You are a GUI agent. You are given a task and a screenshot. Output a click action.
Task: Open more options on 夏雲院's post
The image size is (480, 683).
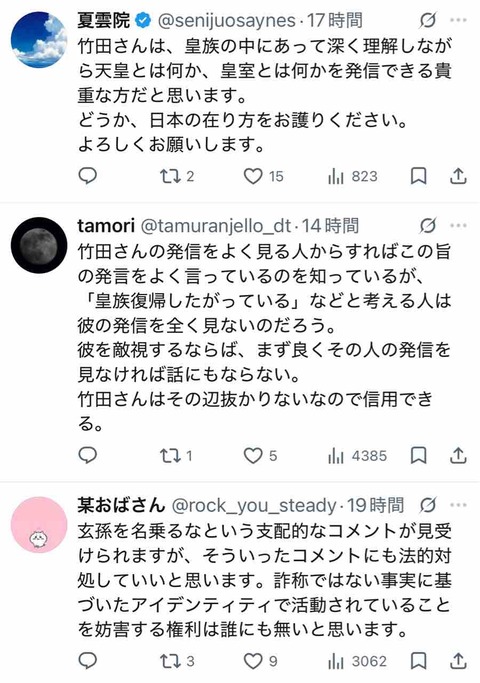[459, 20]
